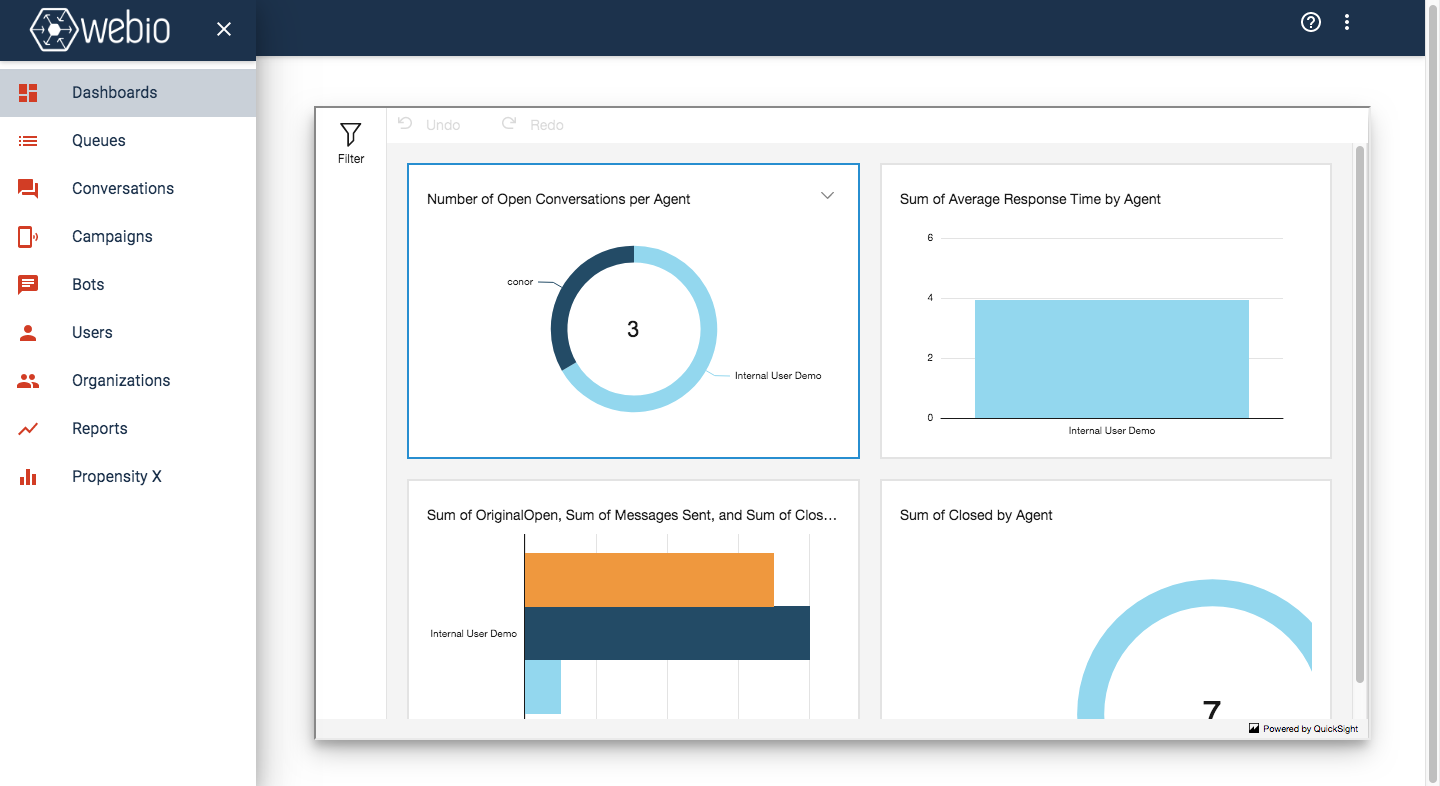Close the sidebar with the X icon
Screen dimensions: 1440x786
(x=224, y=29)
